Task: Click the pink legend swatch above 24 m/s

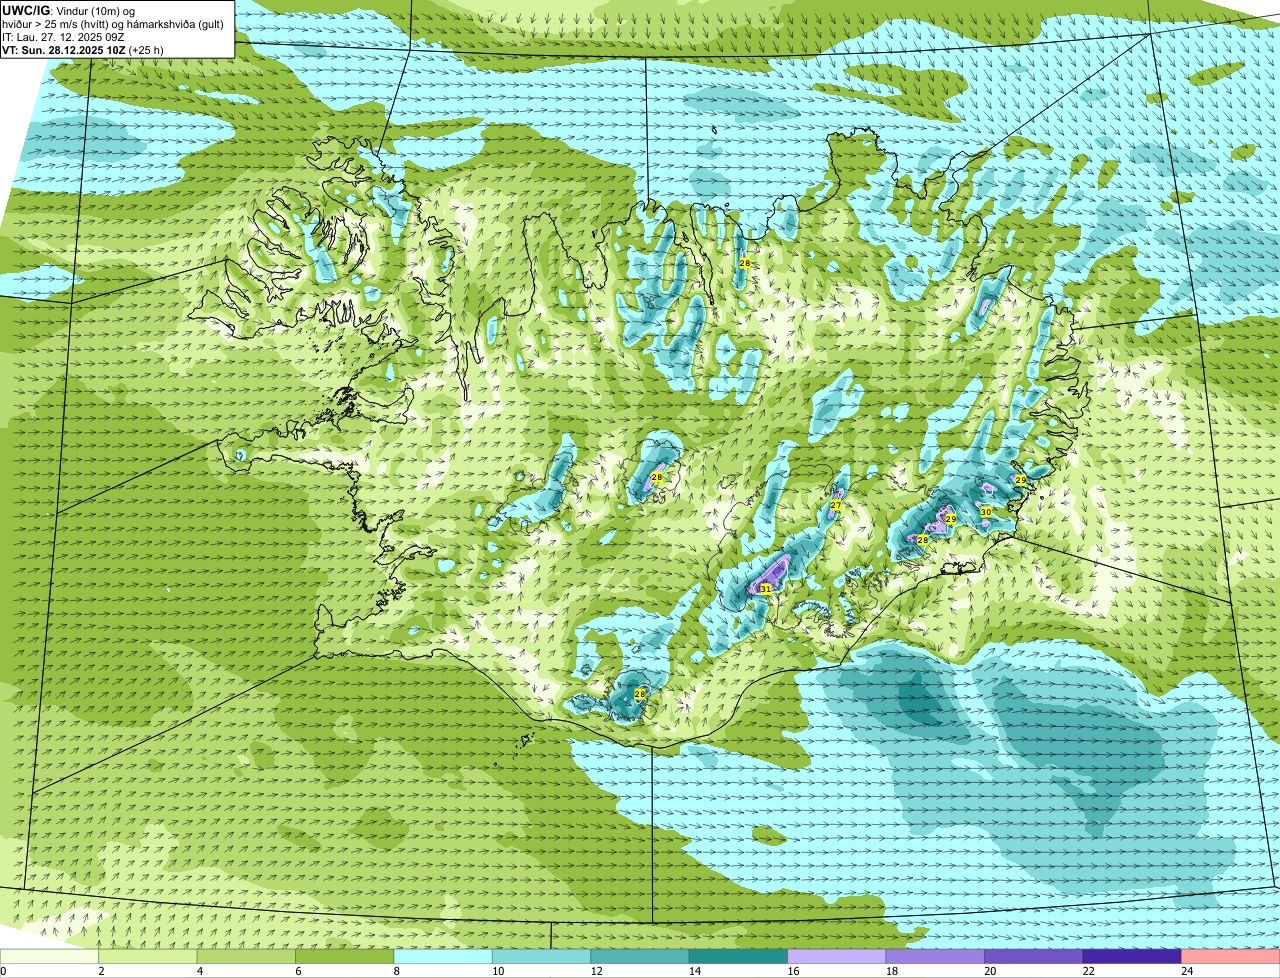Action: (1231, 956)
